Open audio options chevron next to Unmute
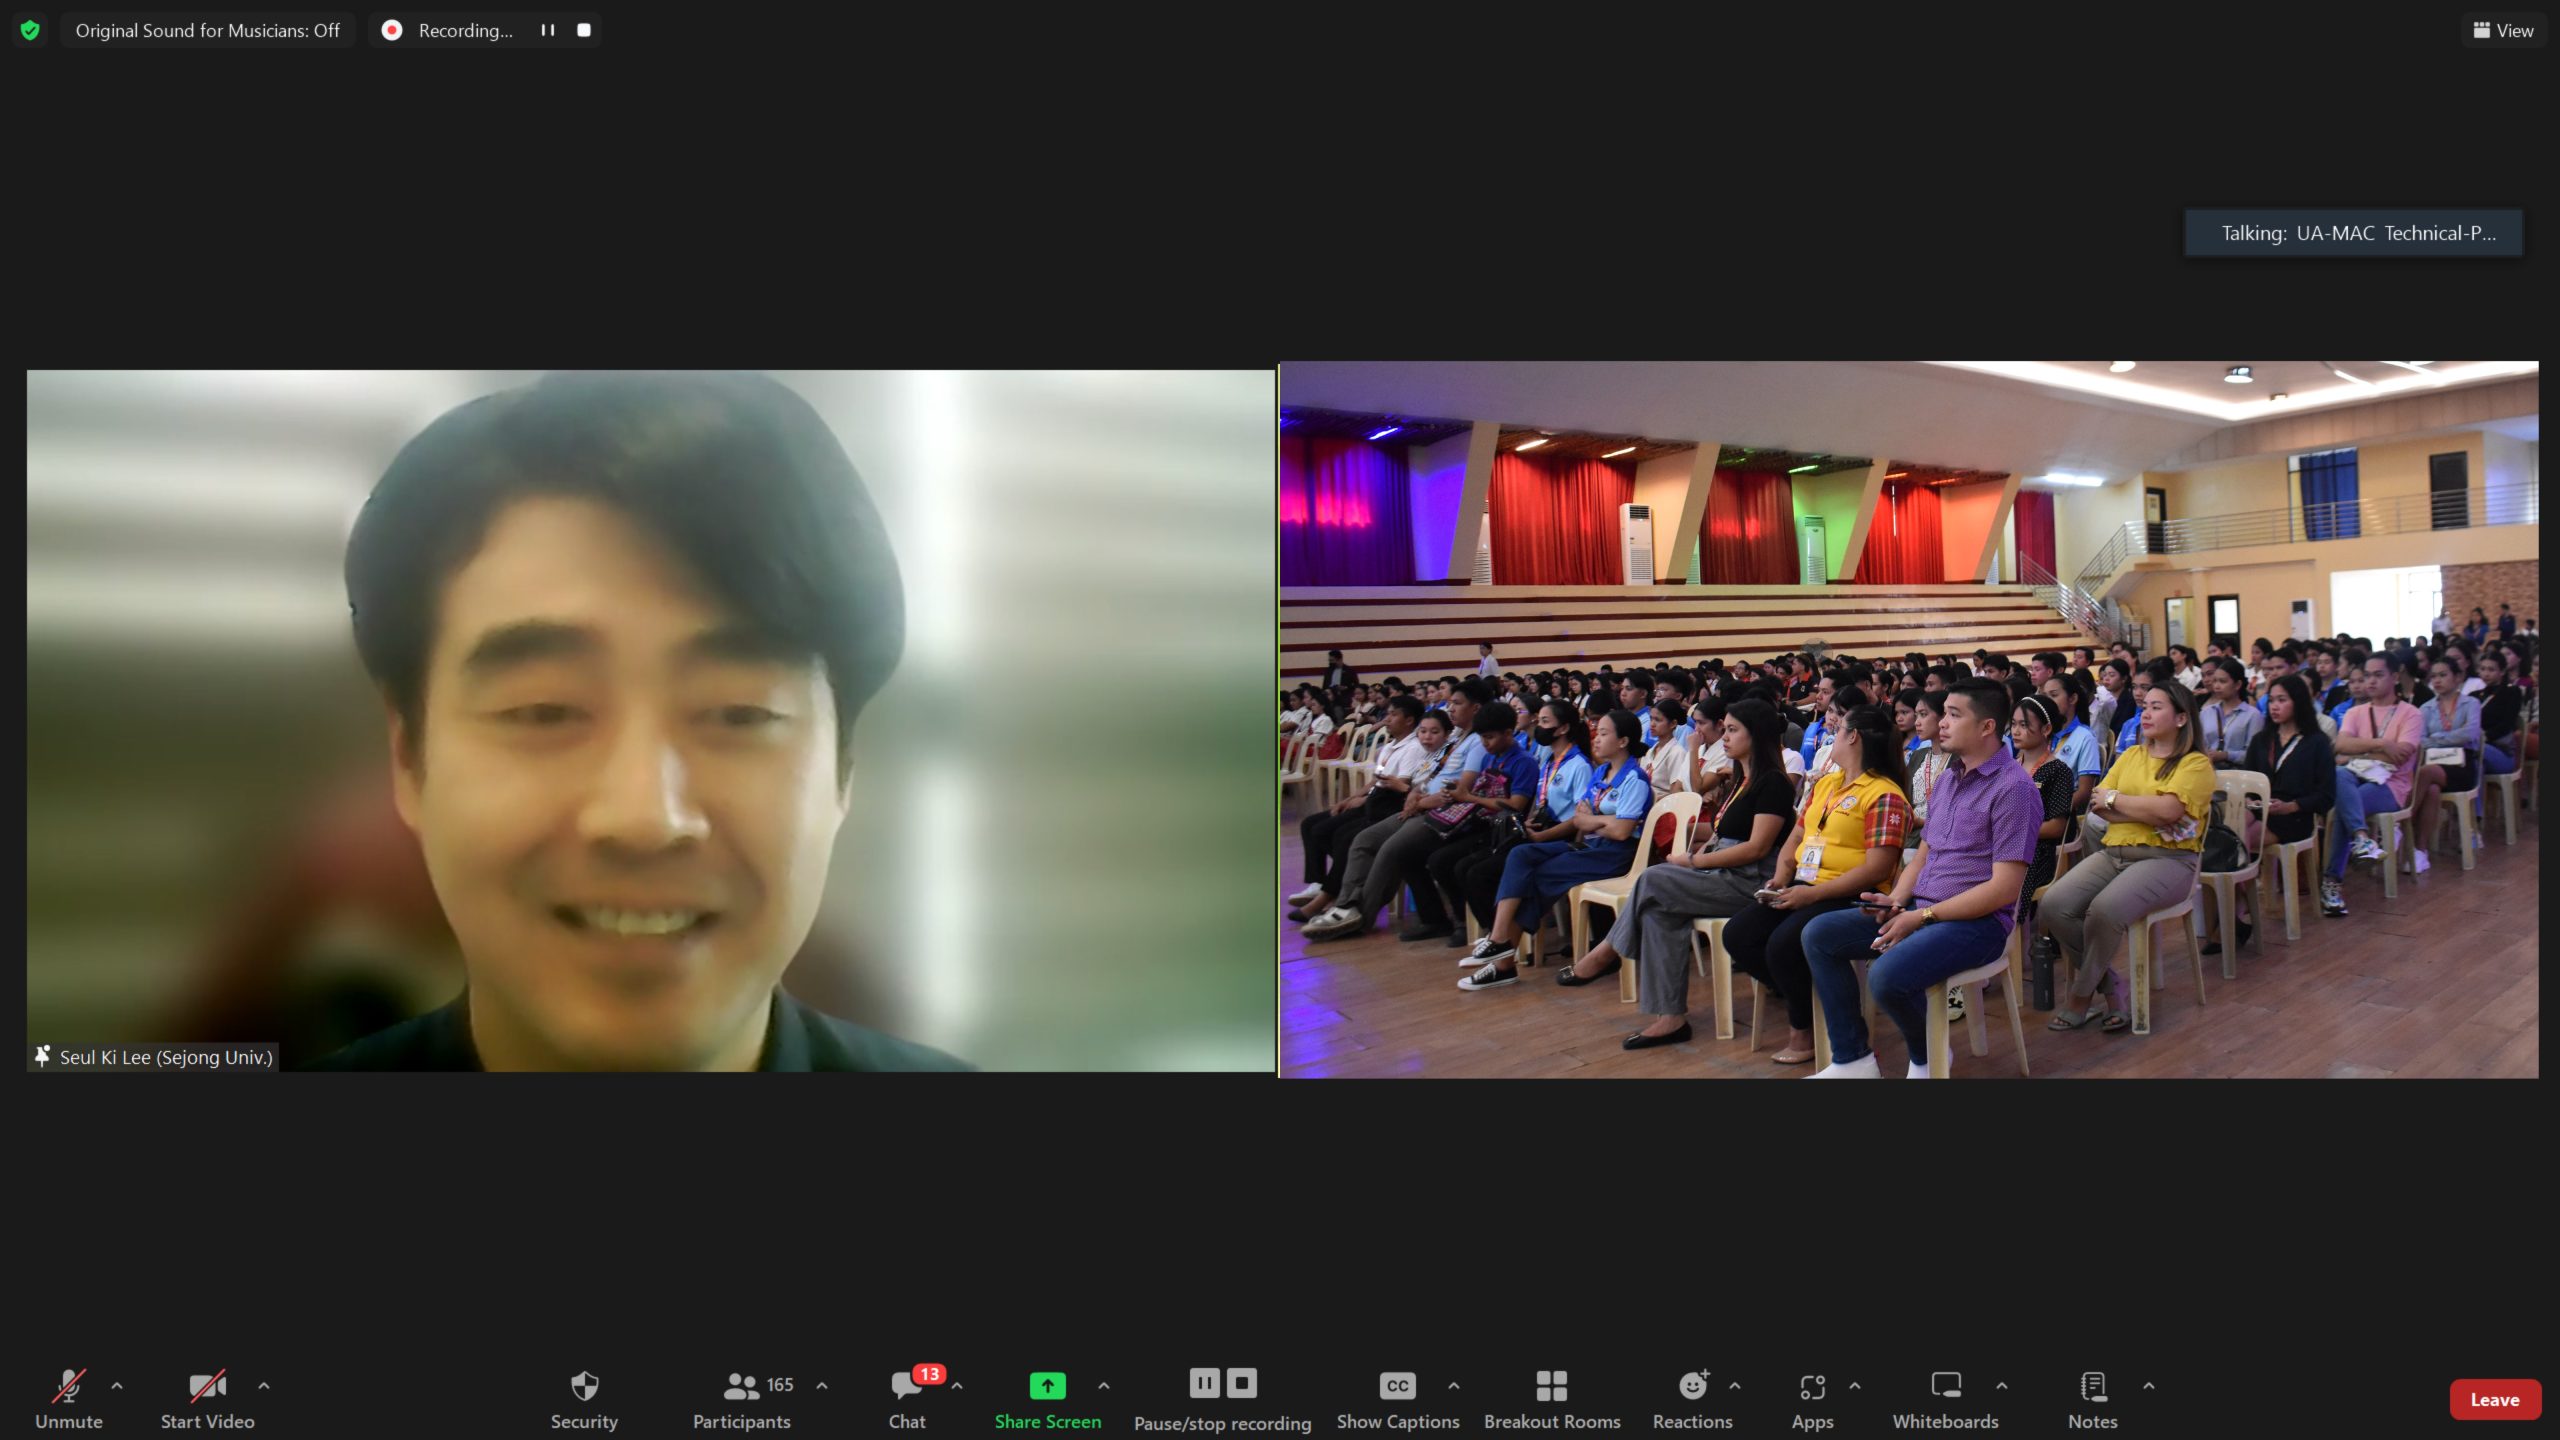This screenshot has height=1440, width=2560. coord(117,1385)
